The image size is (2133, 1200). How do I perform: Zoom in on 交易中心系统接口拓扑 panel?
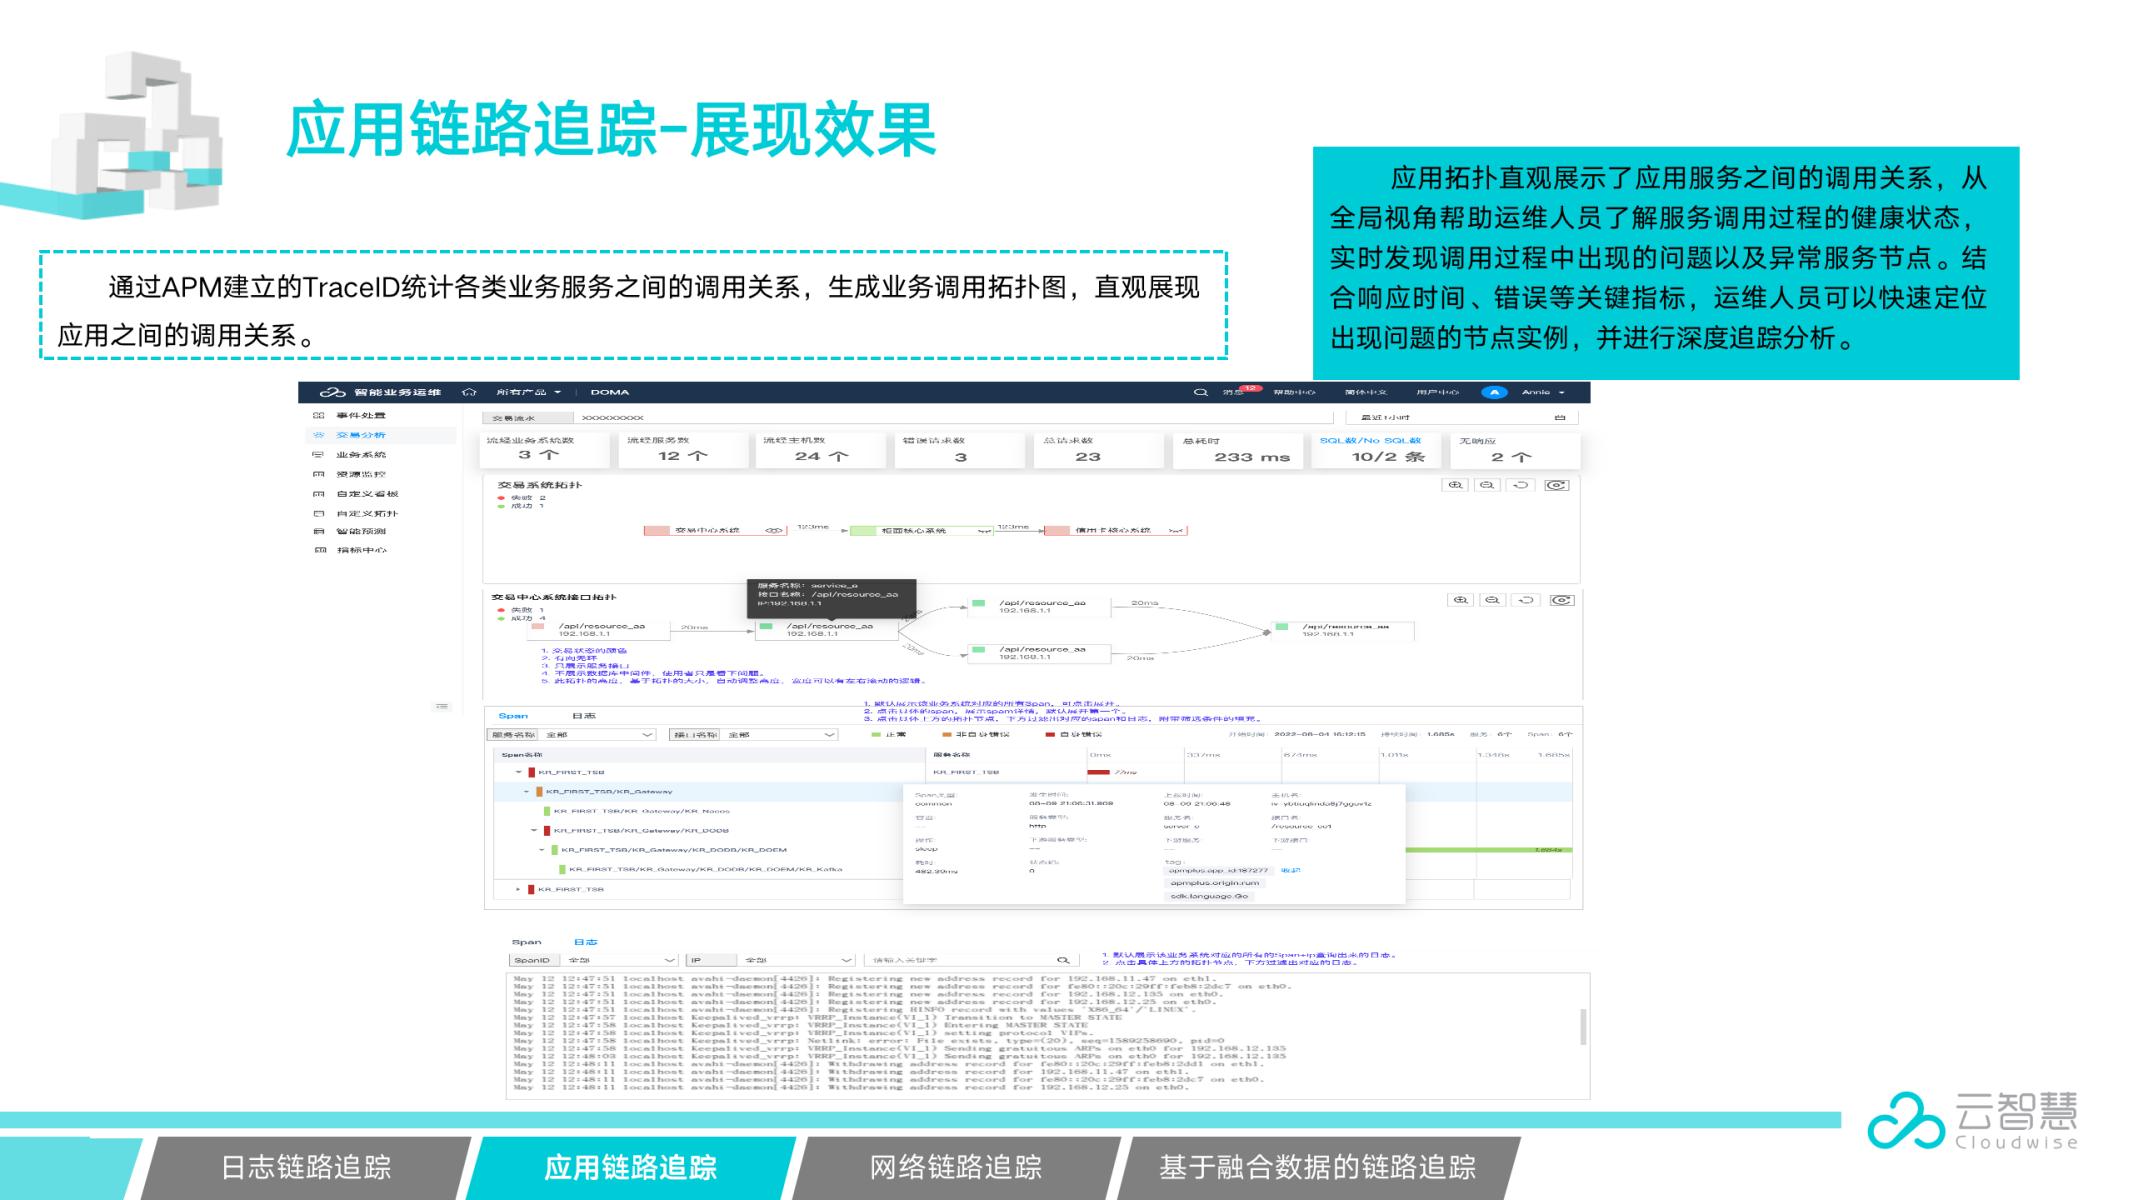point(1461,600)
